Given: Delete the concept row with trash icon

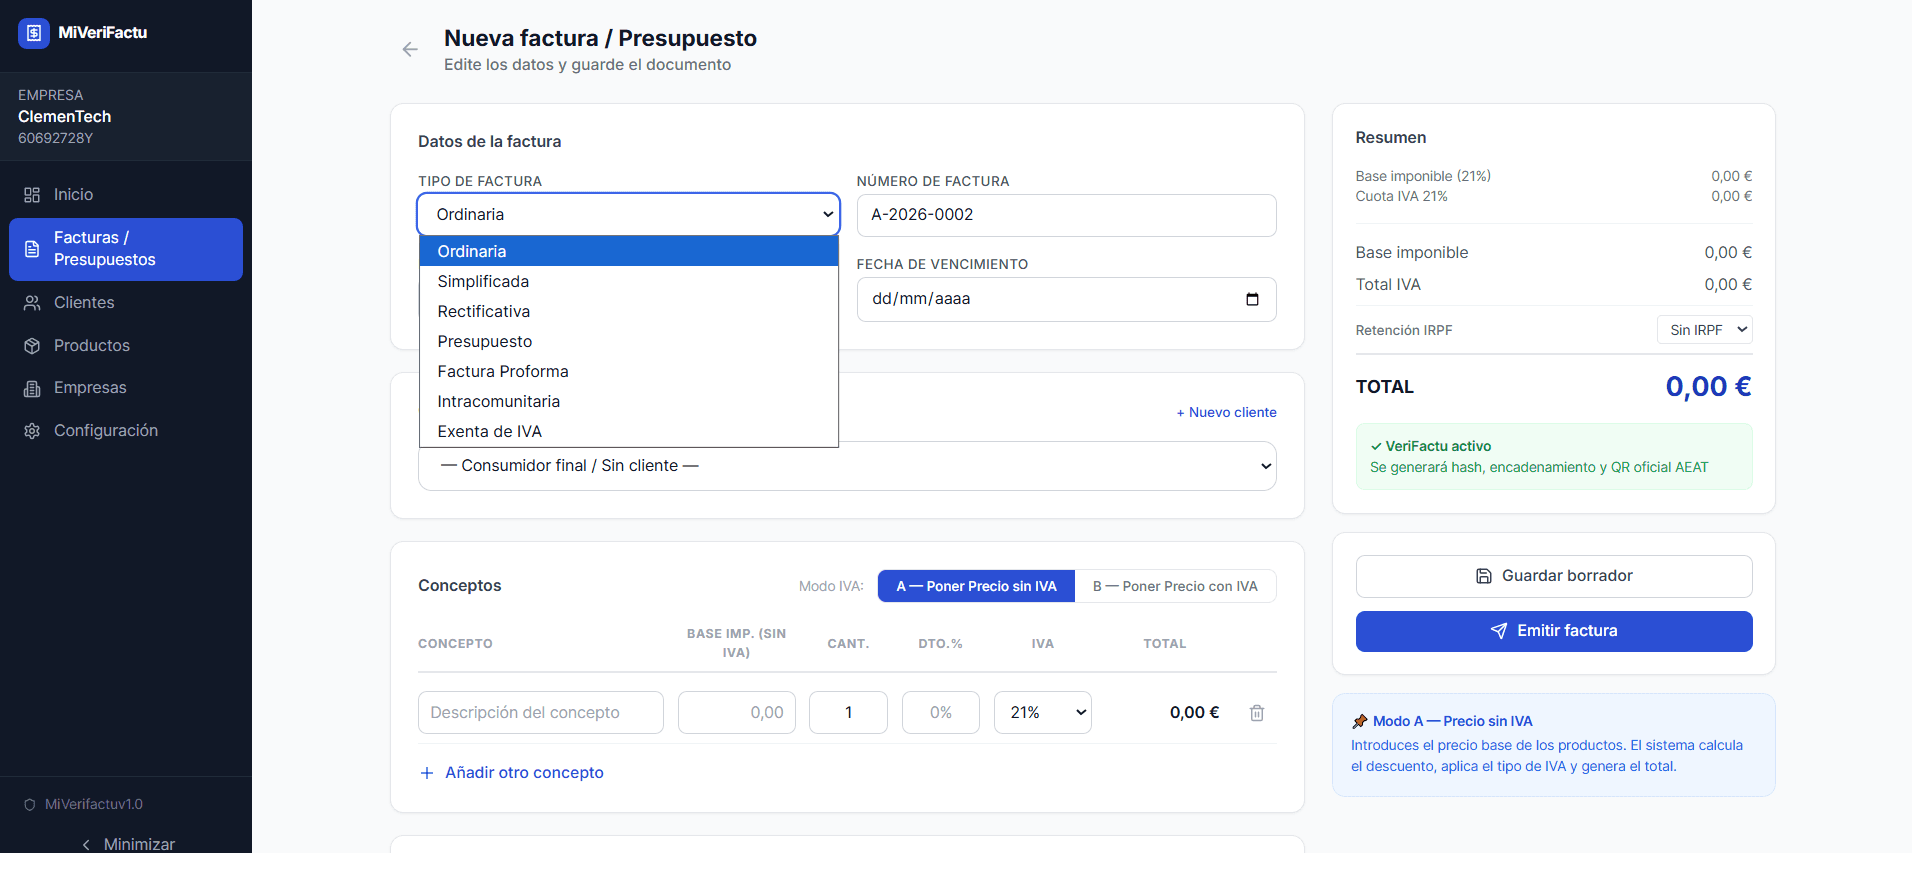Looking at the screenshot, I should point(1257,713).
